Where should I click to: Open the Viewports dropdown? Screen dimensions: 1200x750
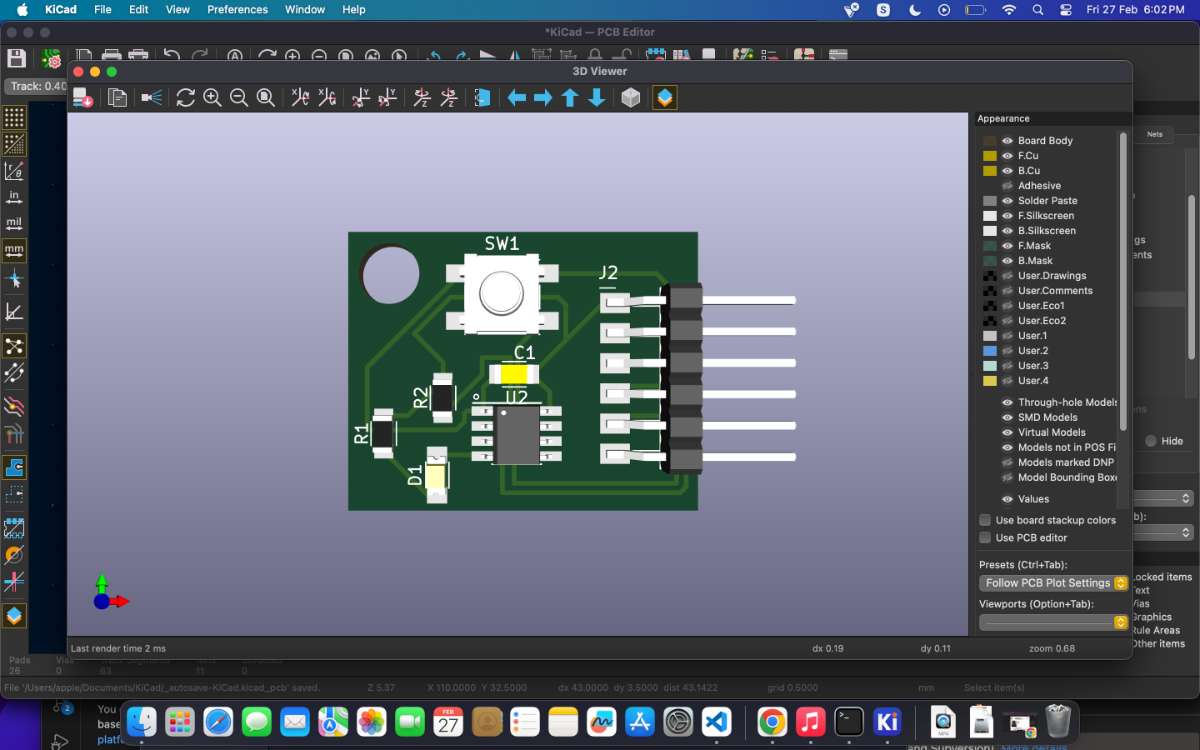1053,622
